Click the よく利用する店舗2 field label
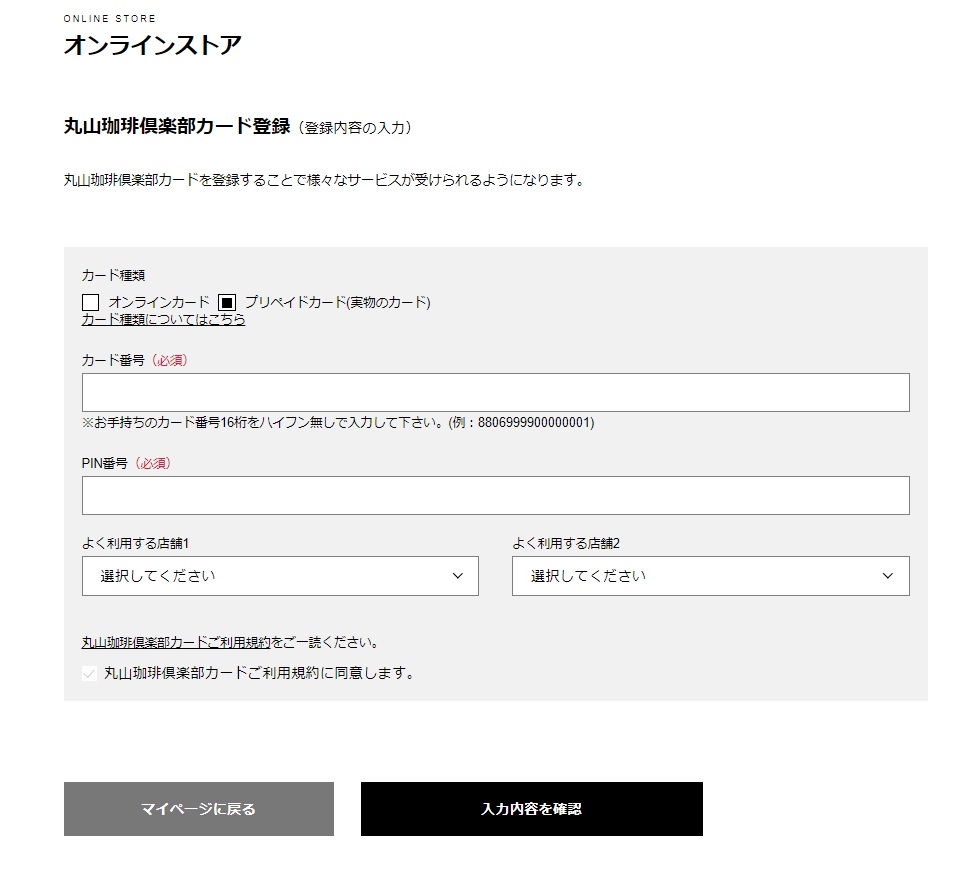 [x=566, y=544]
